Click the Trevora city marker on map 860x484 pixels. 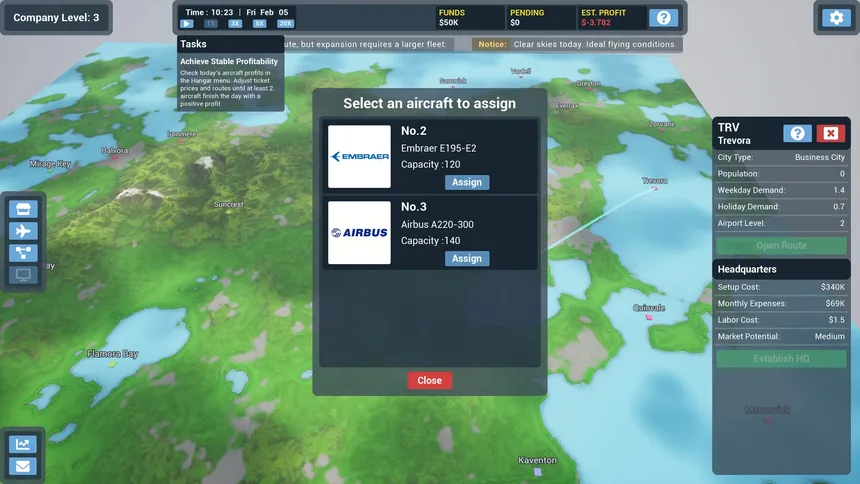pos(654,188)
